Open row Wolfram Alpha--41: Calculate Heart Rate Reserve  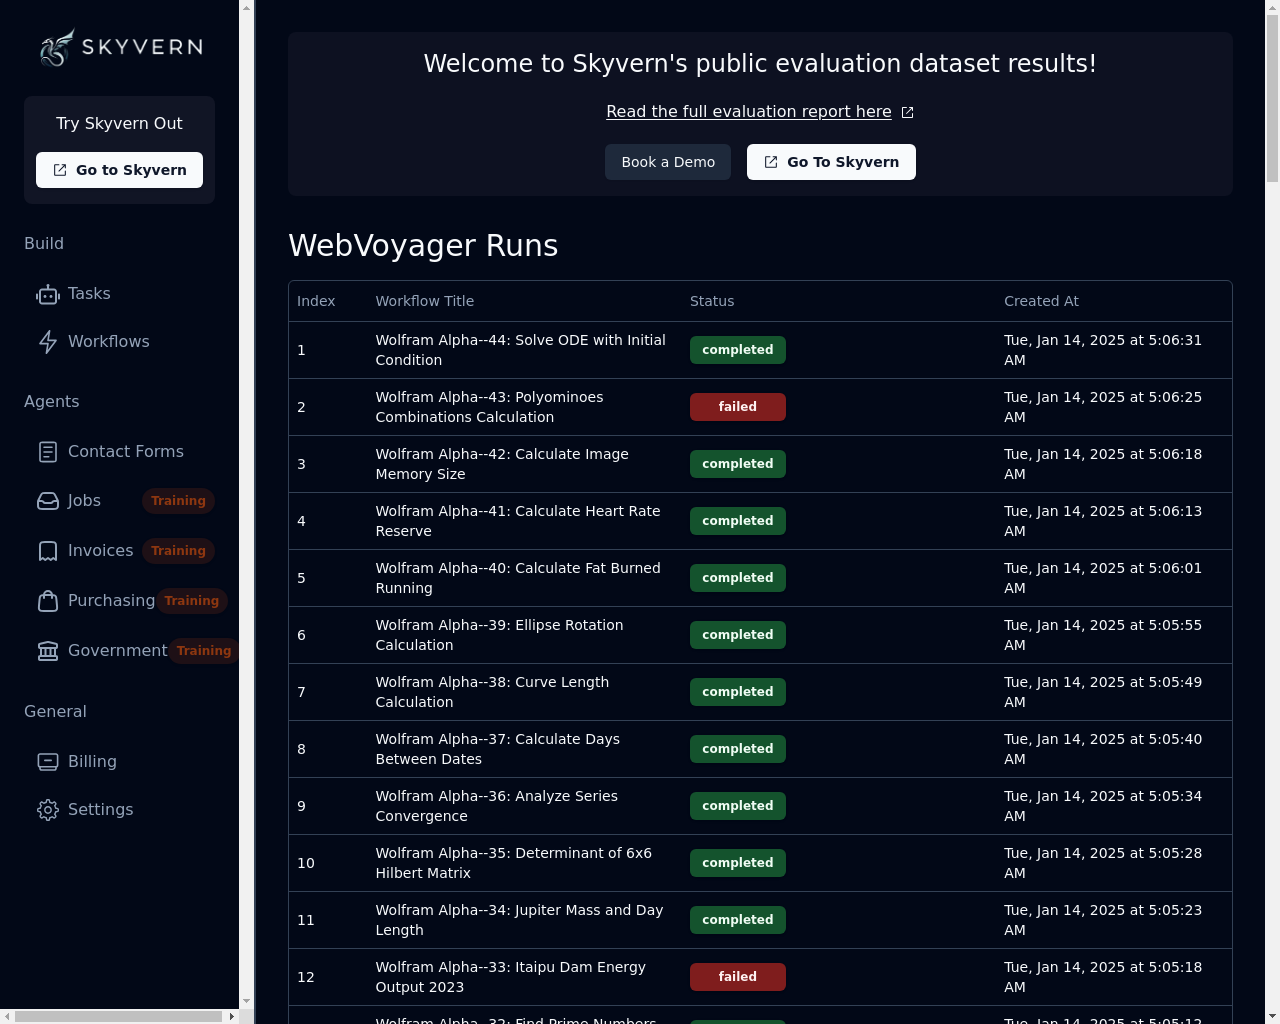tap(760, 521)
